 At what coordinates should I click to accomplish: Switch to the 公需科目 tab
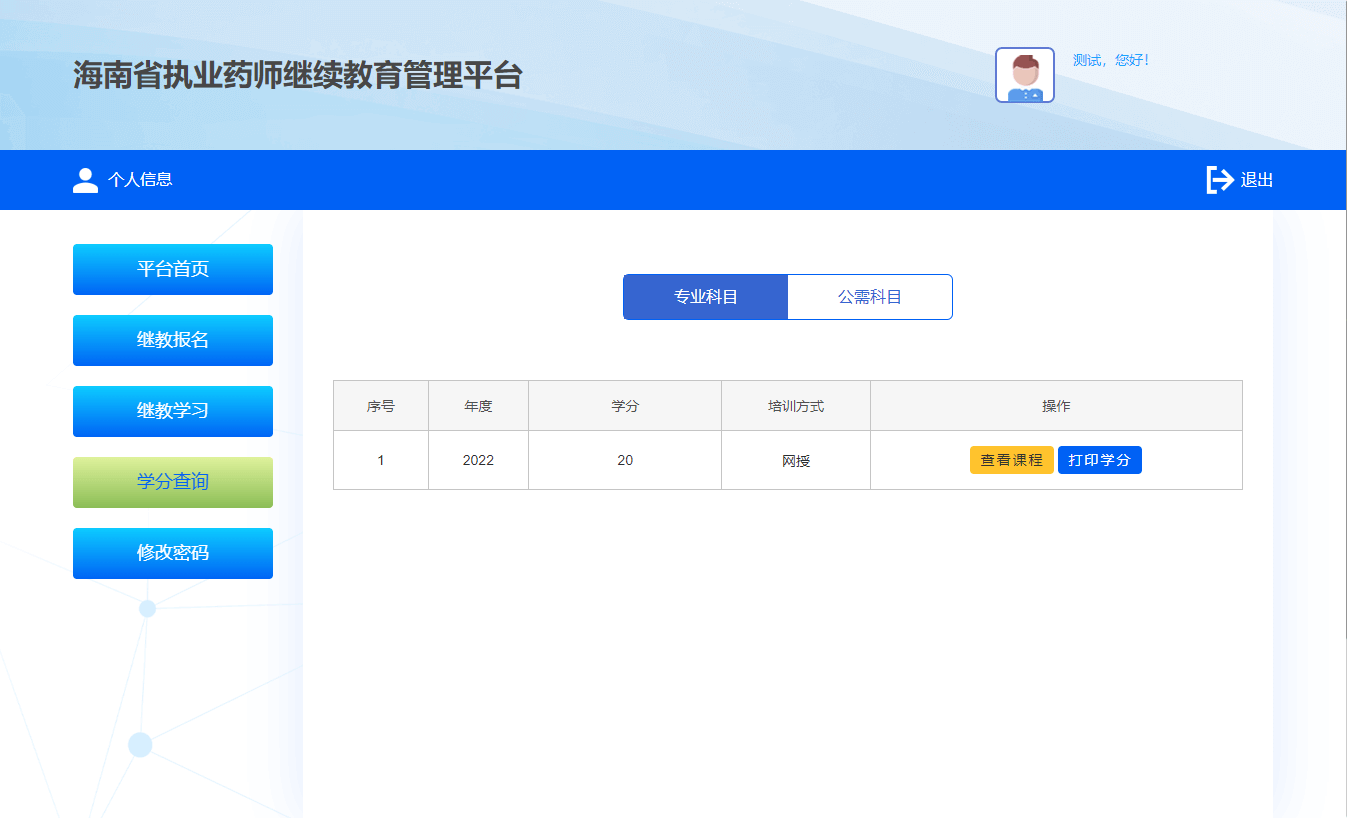tap(870, 297)
